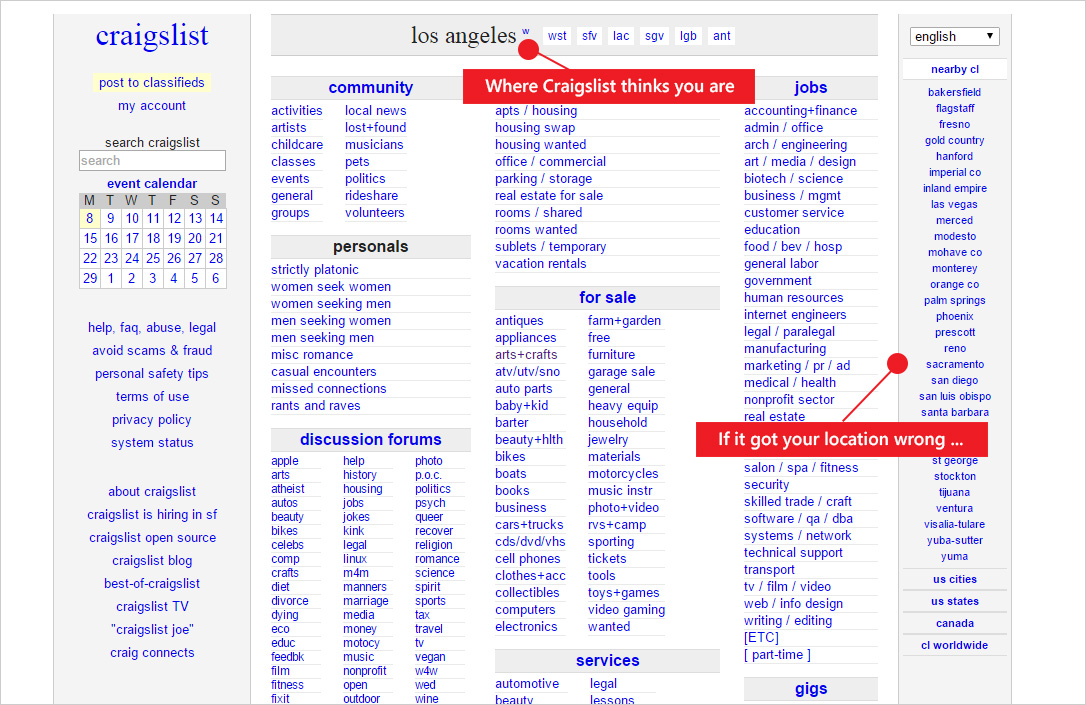View rants and raves
Screen dimensions: 1086x705
315,406
